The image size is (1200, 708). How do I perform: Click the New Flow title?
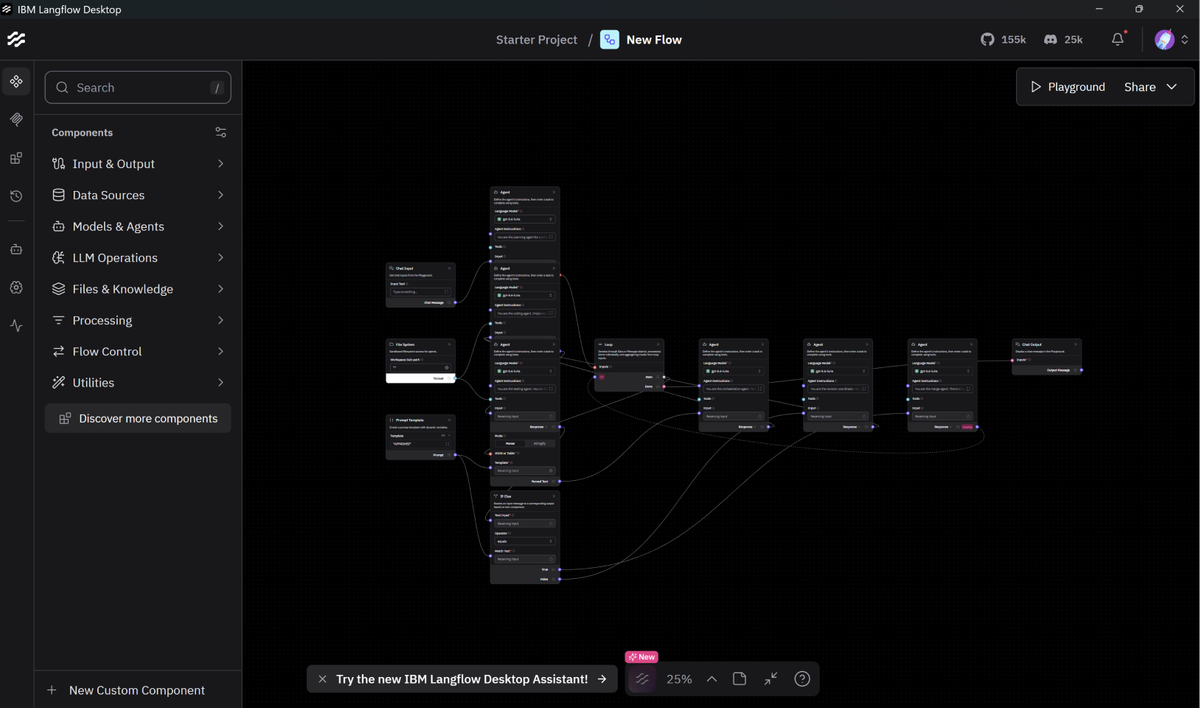(654, 40)
